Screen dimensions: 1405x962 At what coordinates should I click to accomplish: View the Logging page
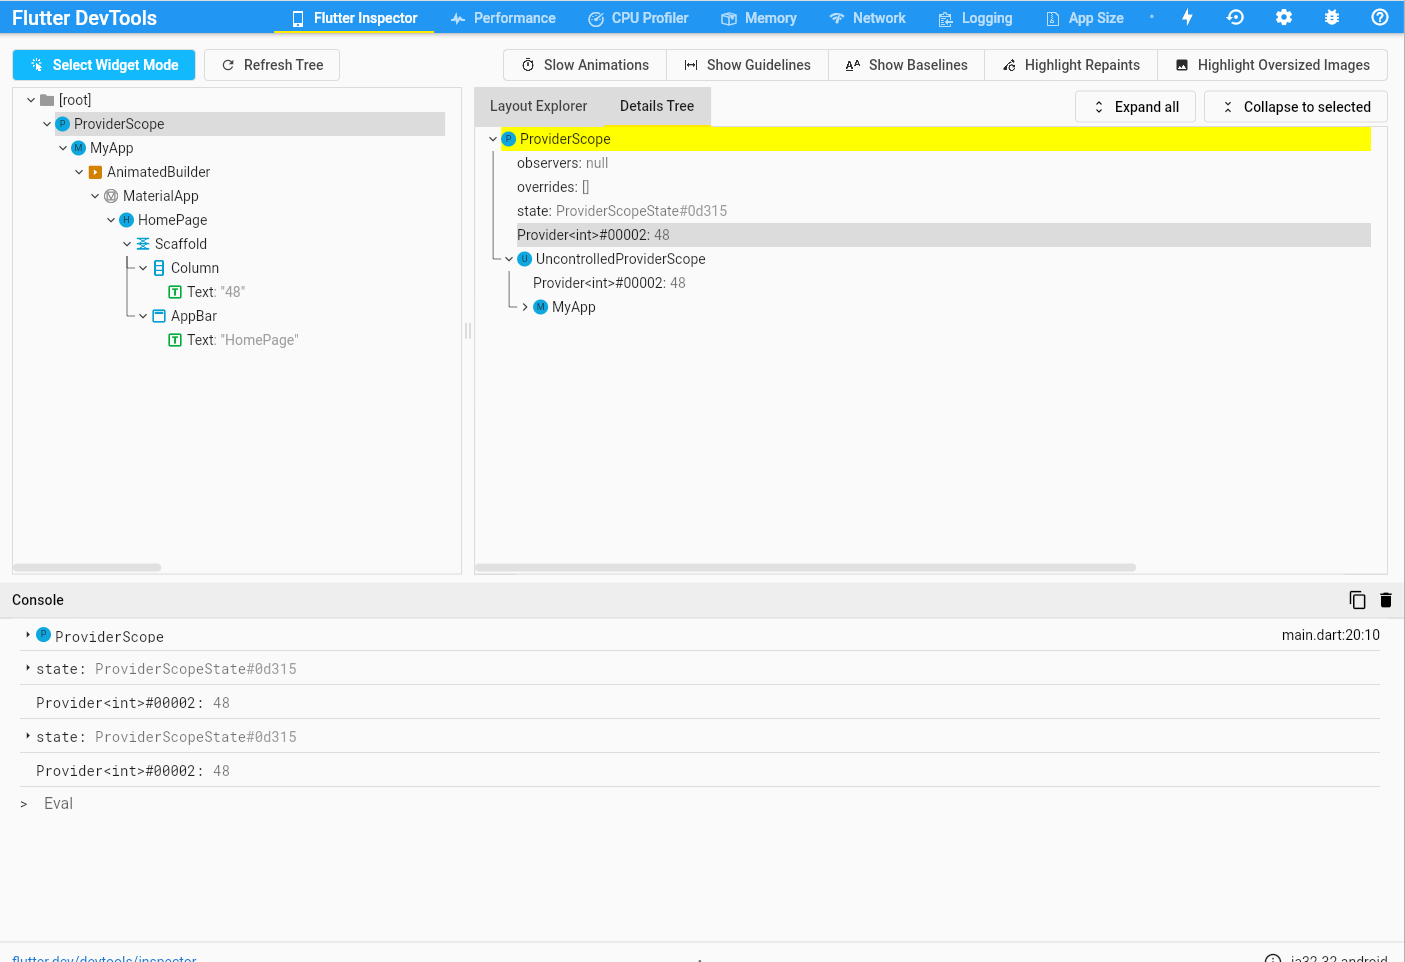pyautogui.click(x=975, y=17)
